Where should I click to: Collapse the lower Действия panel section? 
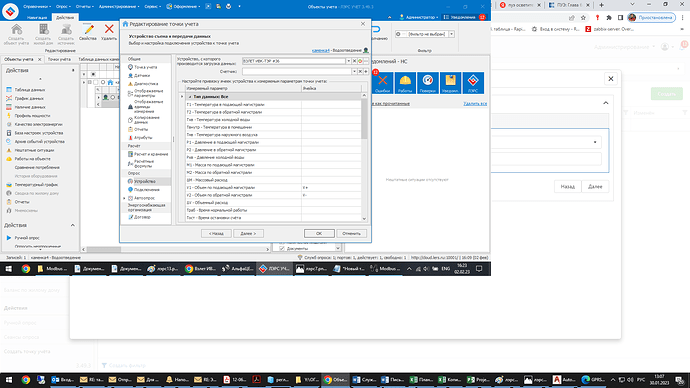pos(73,225)
